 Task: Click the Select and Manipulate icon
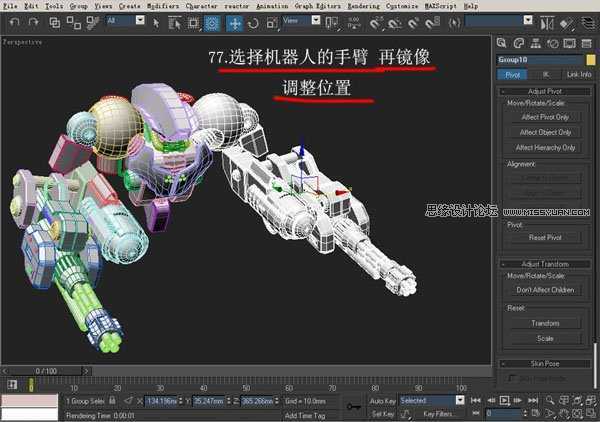354,23
